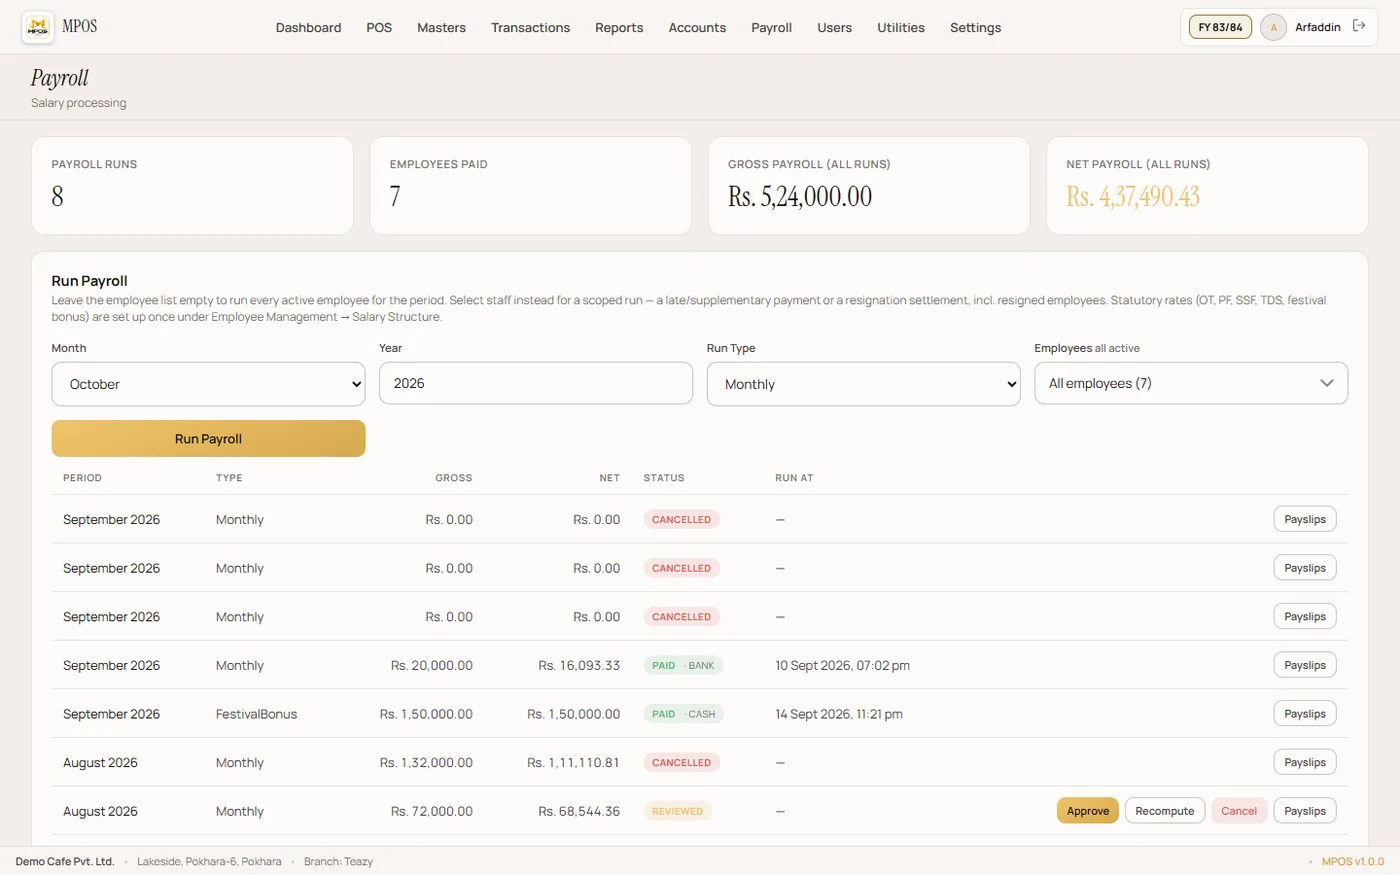This screenshot has height=875, width=1400.
Task: Click gross amount Rs. 72,000.00
Action: coord(432,811)
